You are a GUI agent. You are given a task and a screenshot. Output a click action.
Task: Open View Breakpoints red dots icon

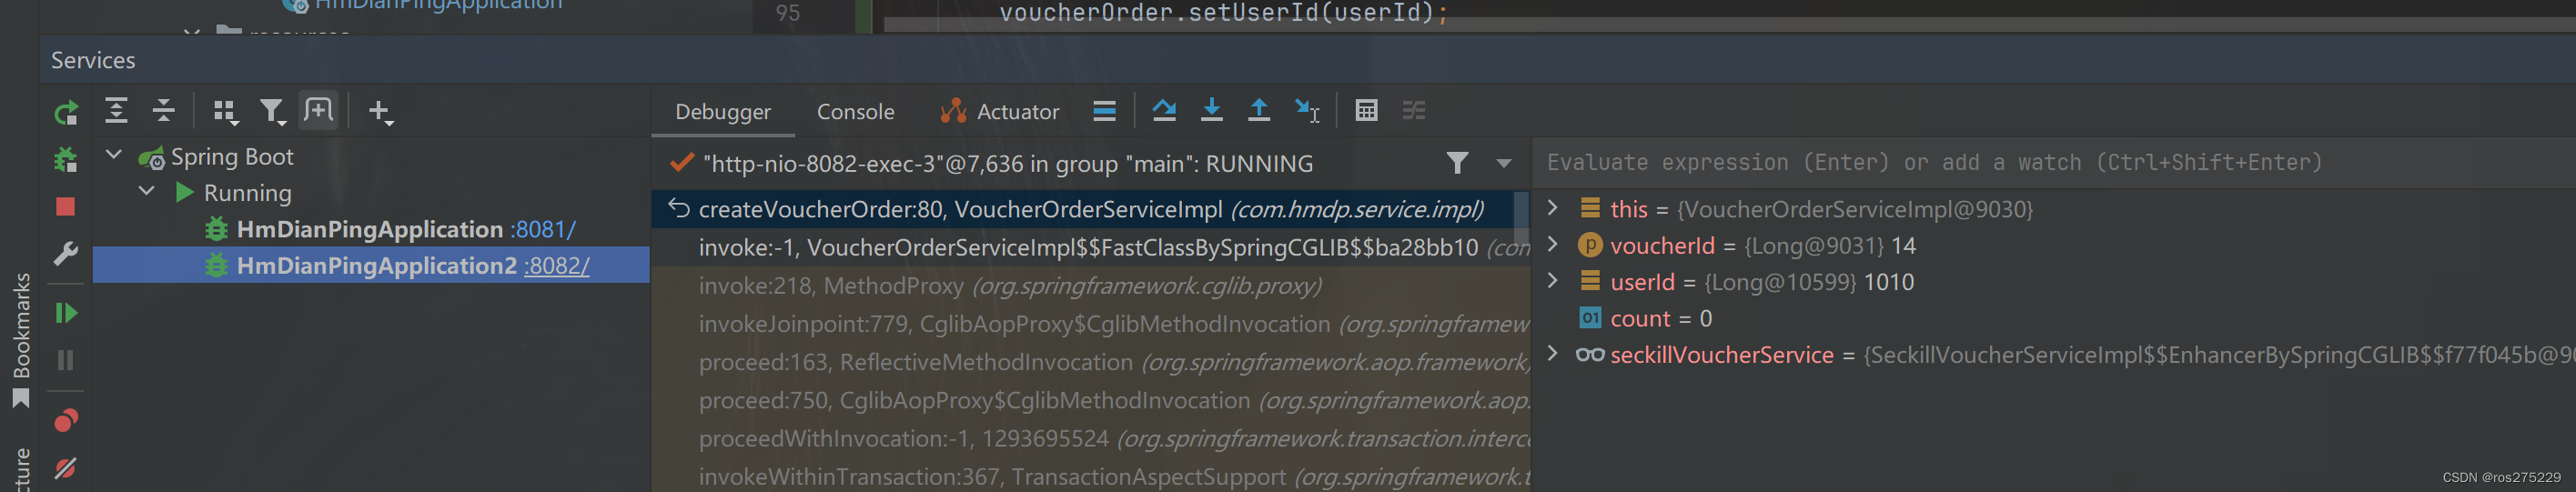click(66, 420)
